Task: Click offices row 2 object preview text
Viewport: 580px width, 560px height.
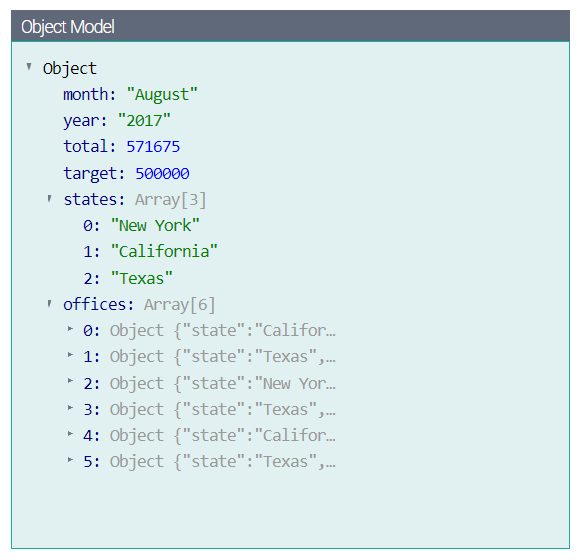Action: click(223, 383)
